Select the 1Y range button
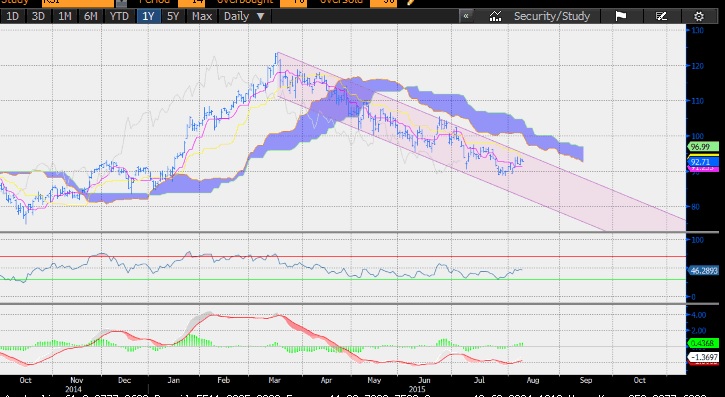This screenshot has height=397, width=725. point(148,16)
